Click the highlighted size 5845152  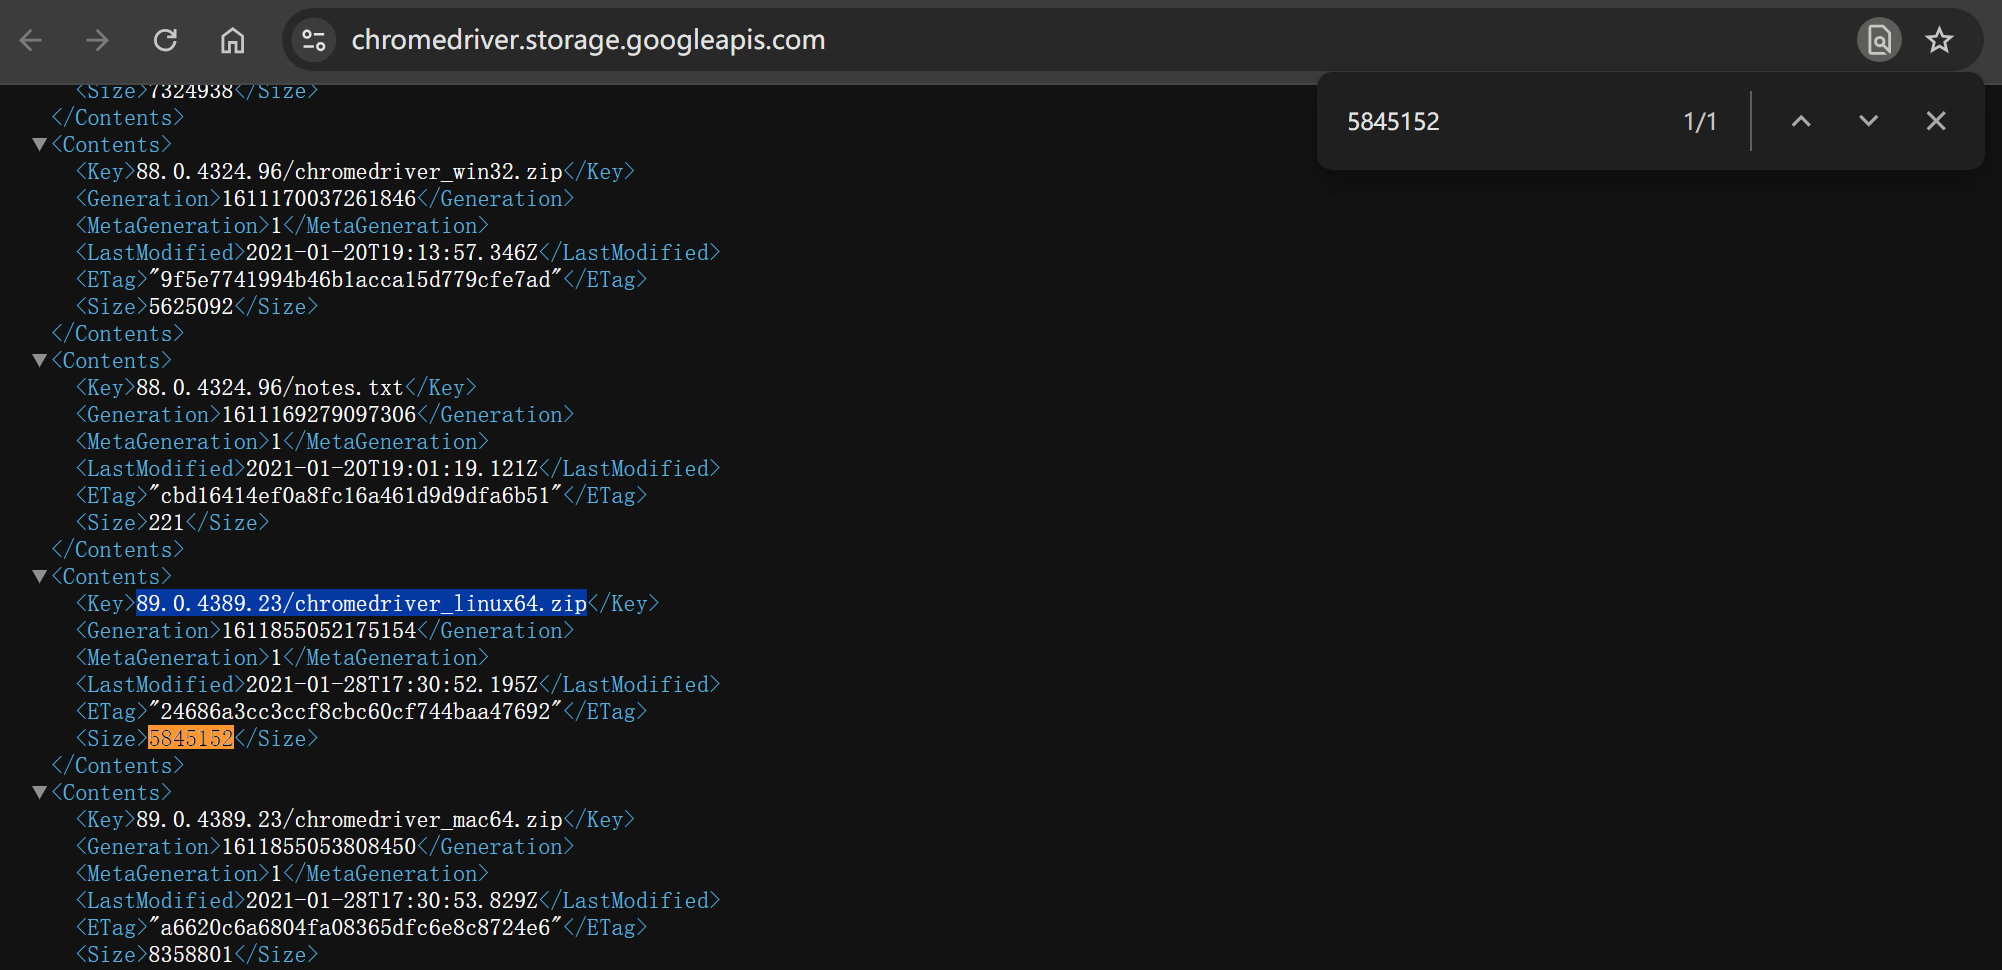[x=191, y=739]
